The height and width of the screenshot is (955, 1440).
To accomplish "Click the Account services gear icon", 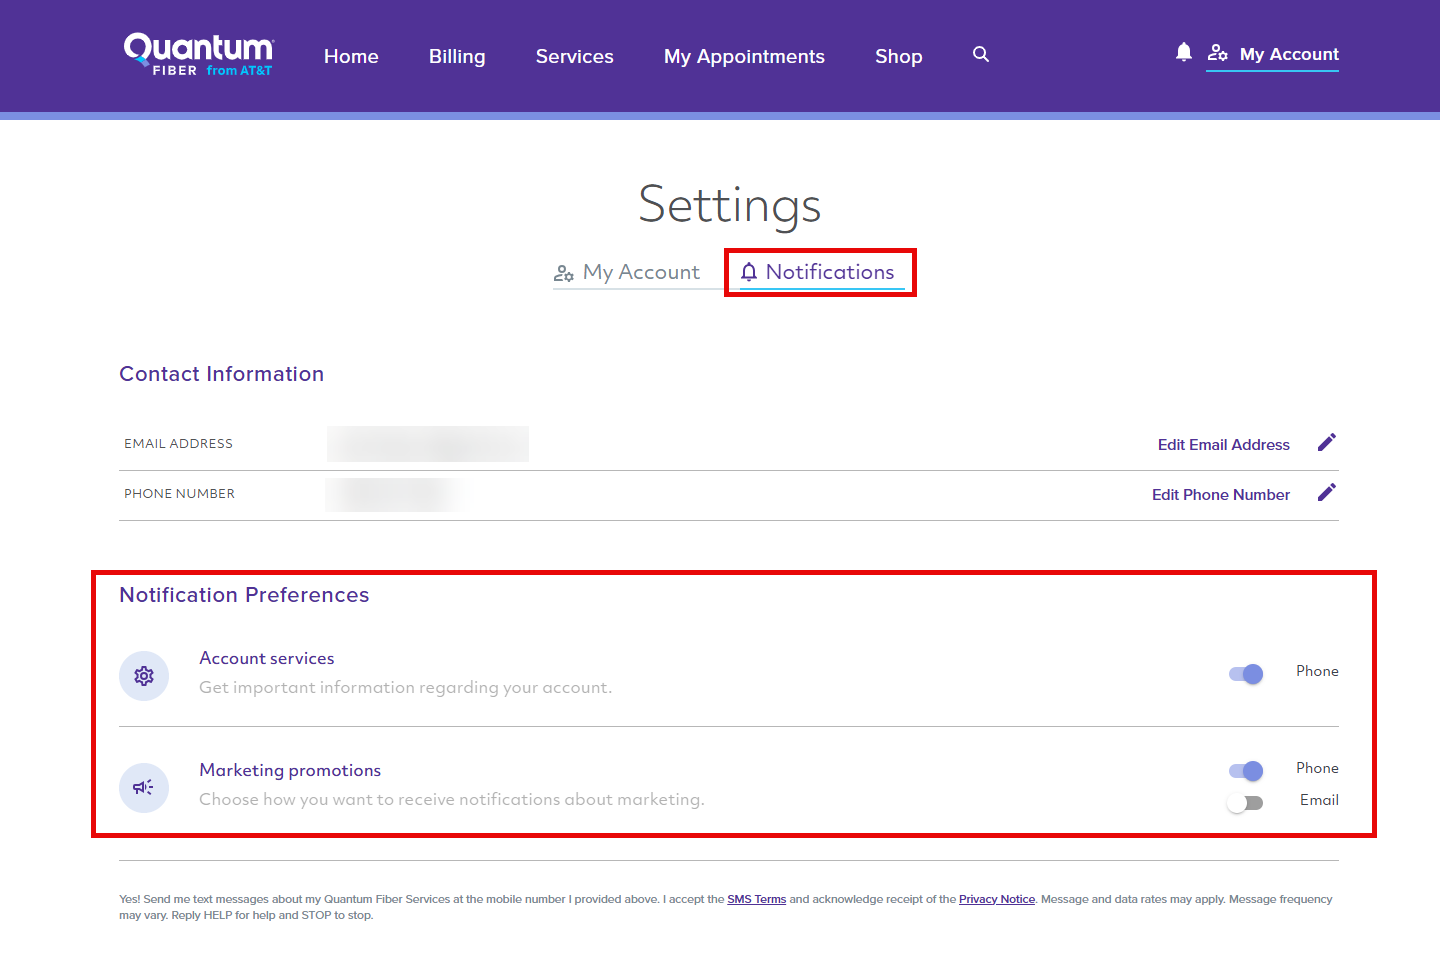I will point(144,676).
